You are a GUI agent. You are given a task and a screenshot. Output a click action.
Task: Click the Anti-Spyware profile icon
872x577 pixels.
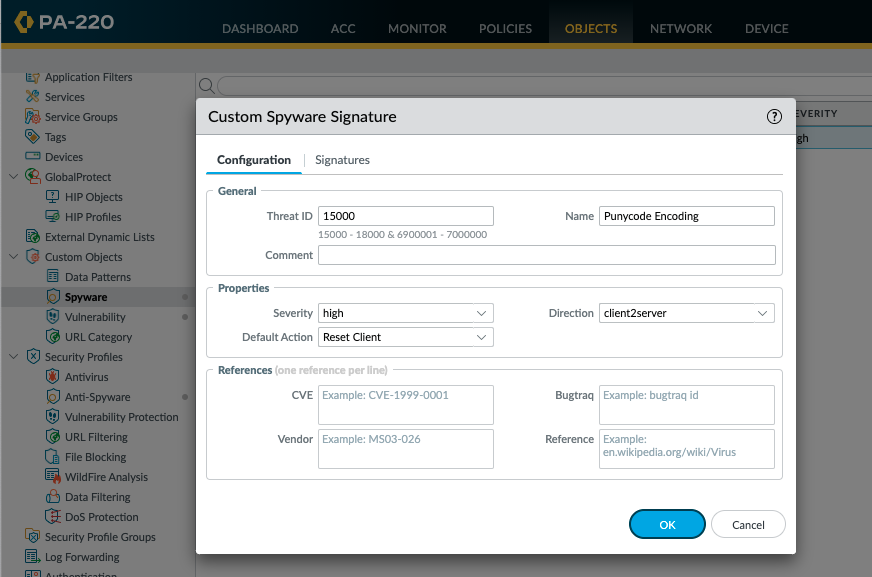coord(53,397)
